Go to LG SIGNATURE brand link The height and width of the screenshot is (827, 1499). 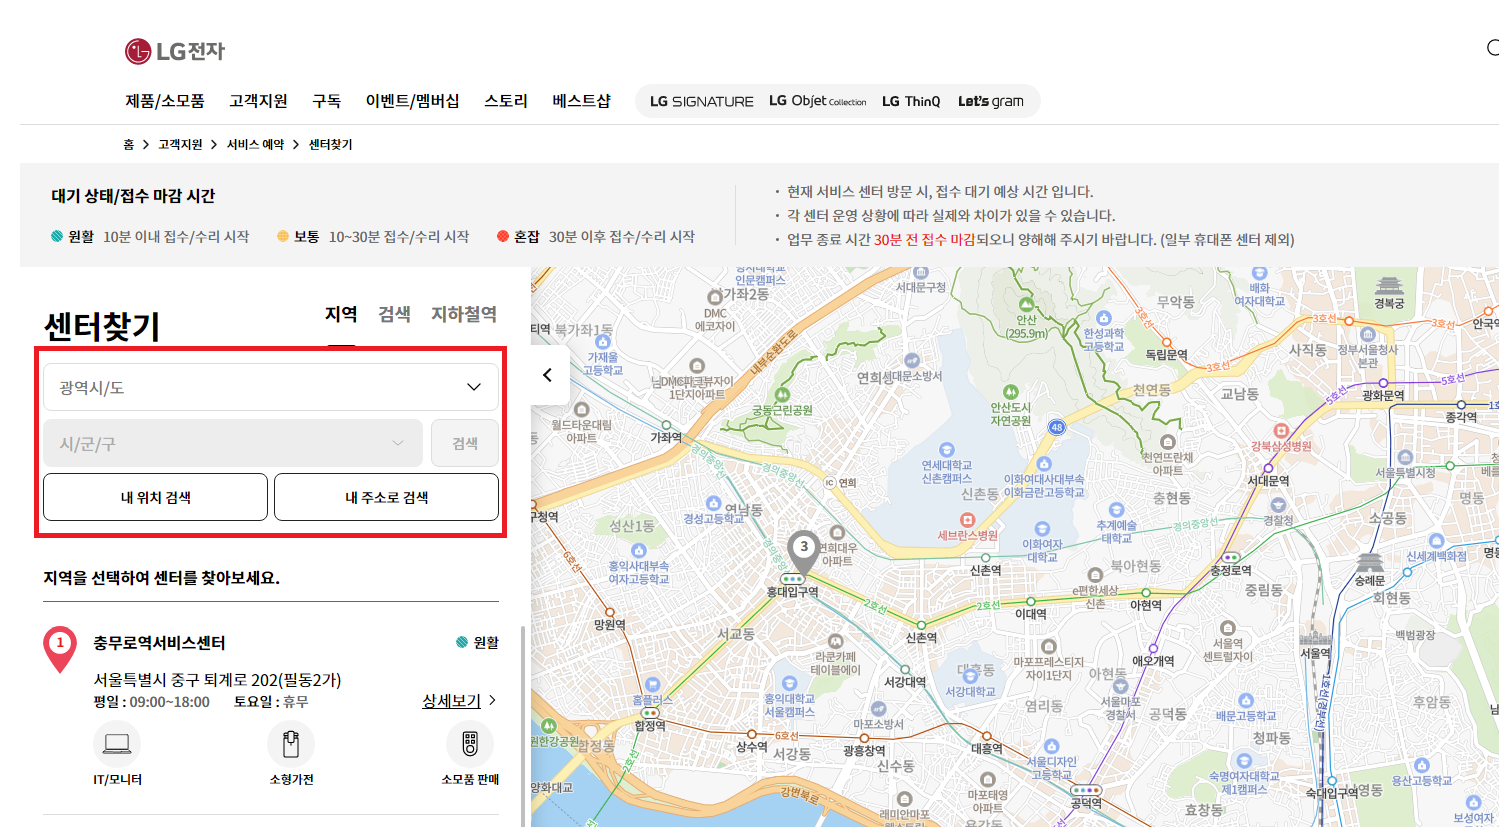pos(702,101)
